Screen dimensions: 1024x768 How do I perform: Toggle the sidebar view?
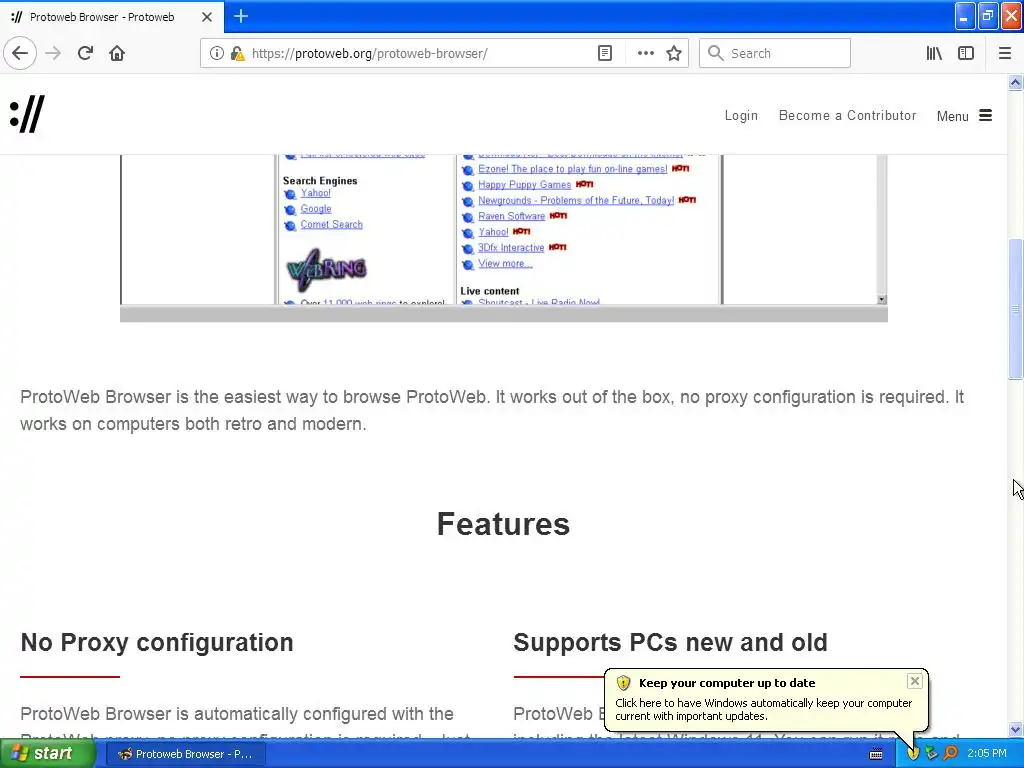click(966, 53)
